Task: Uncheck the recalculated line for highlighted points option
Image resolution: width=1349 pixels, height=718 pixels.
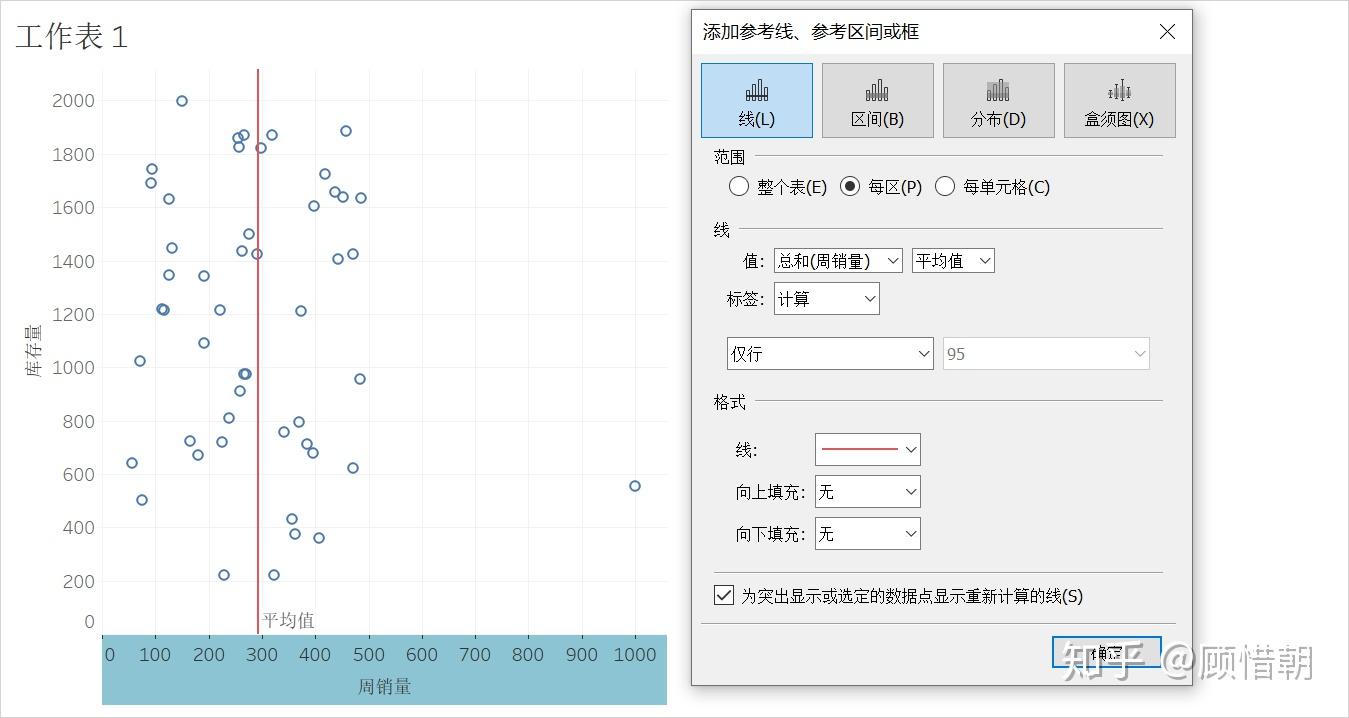Action: [x=722, y=595]
